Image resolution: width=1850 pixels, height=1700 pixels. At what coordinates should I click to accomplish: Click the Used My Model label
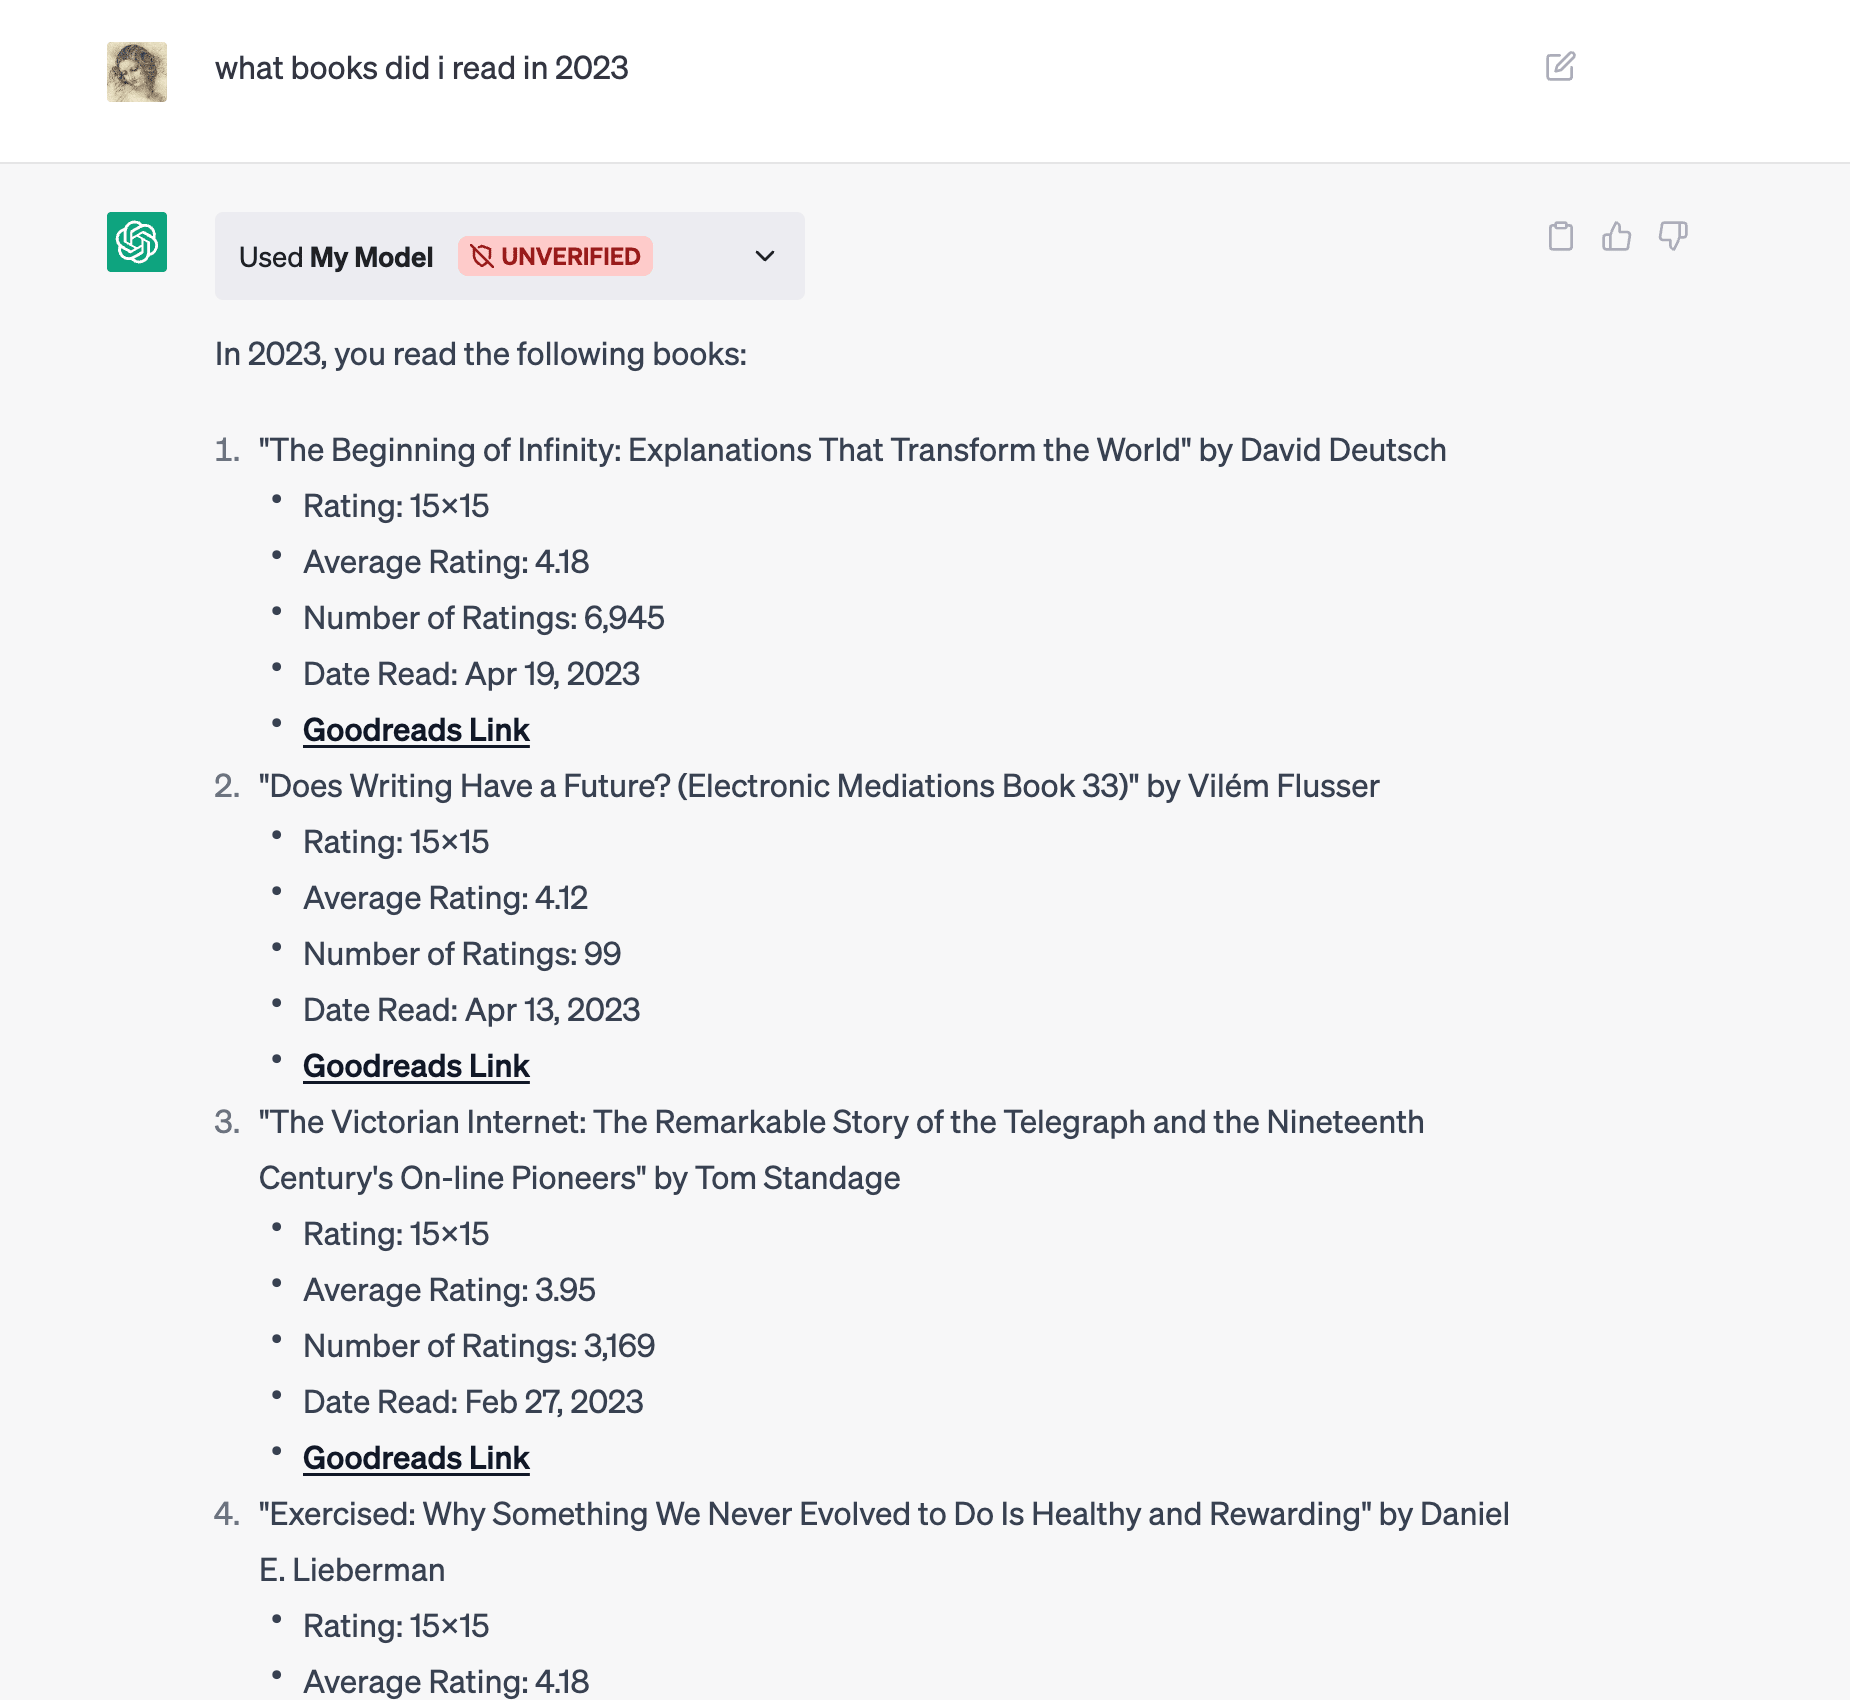coord(336,256)
